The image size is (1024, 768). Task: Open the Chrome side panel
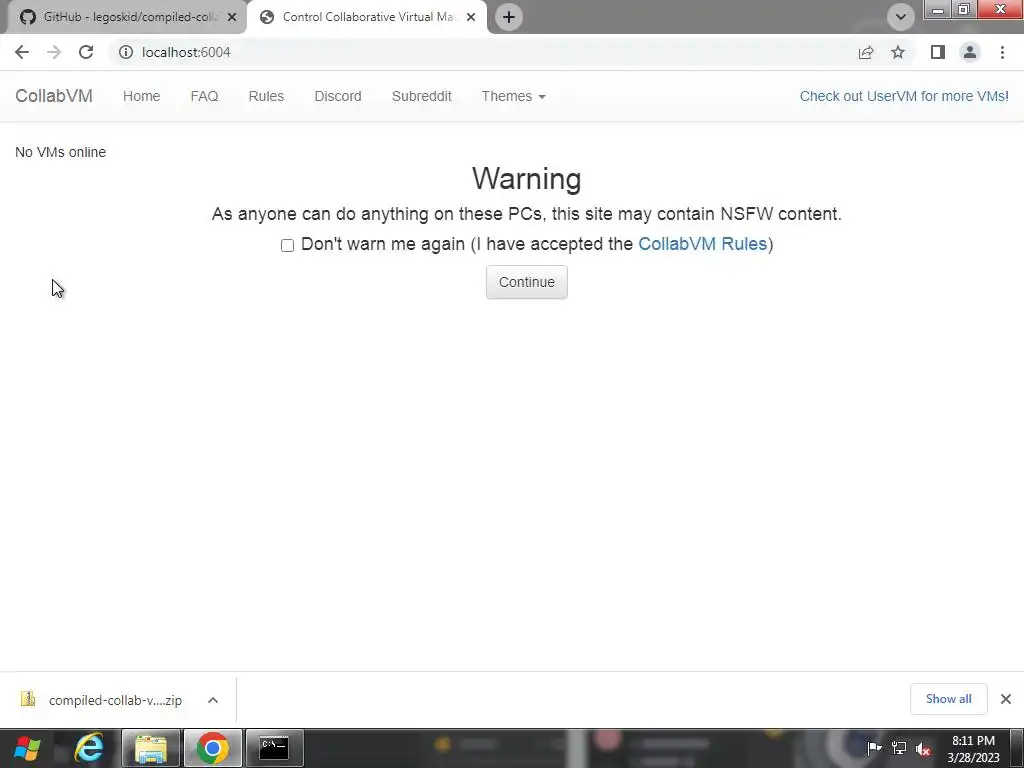(x=938, y=52)
